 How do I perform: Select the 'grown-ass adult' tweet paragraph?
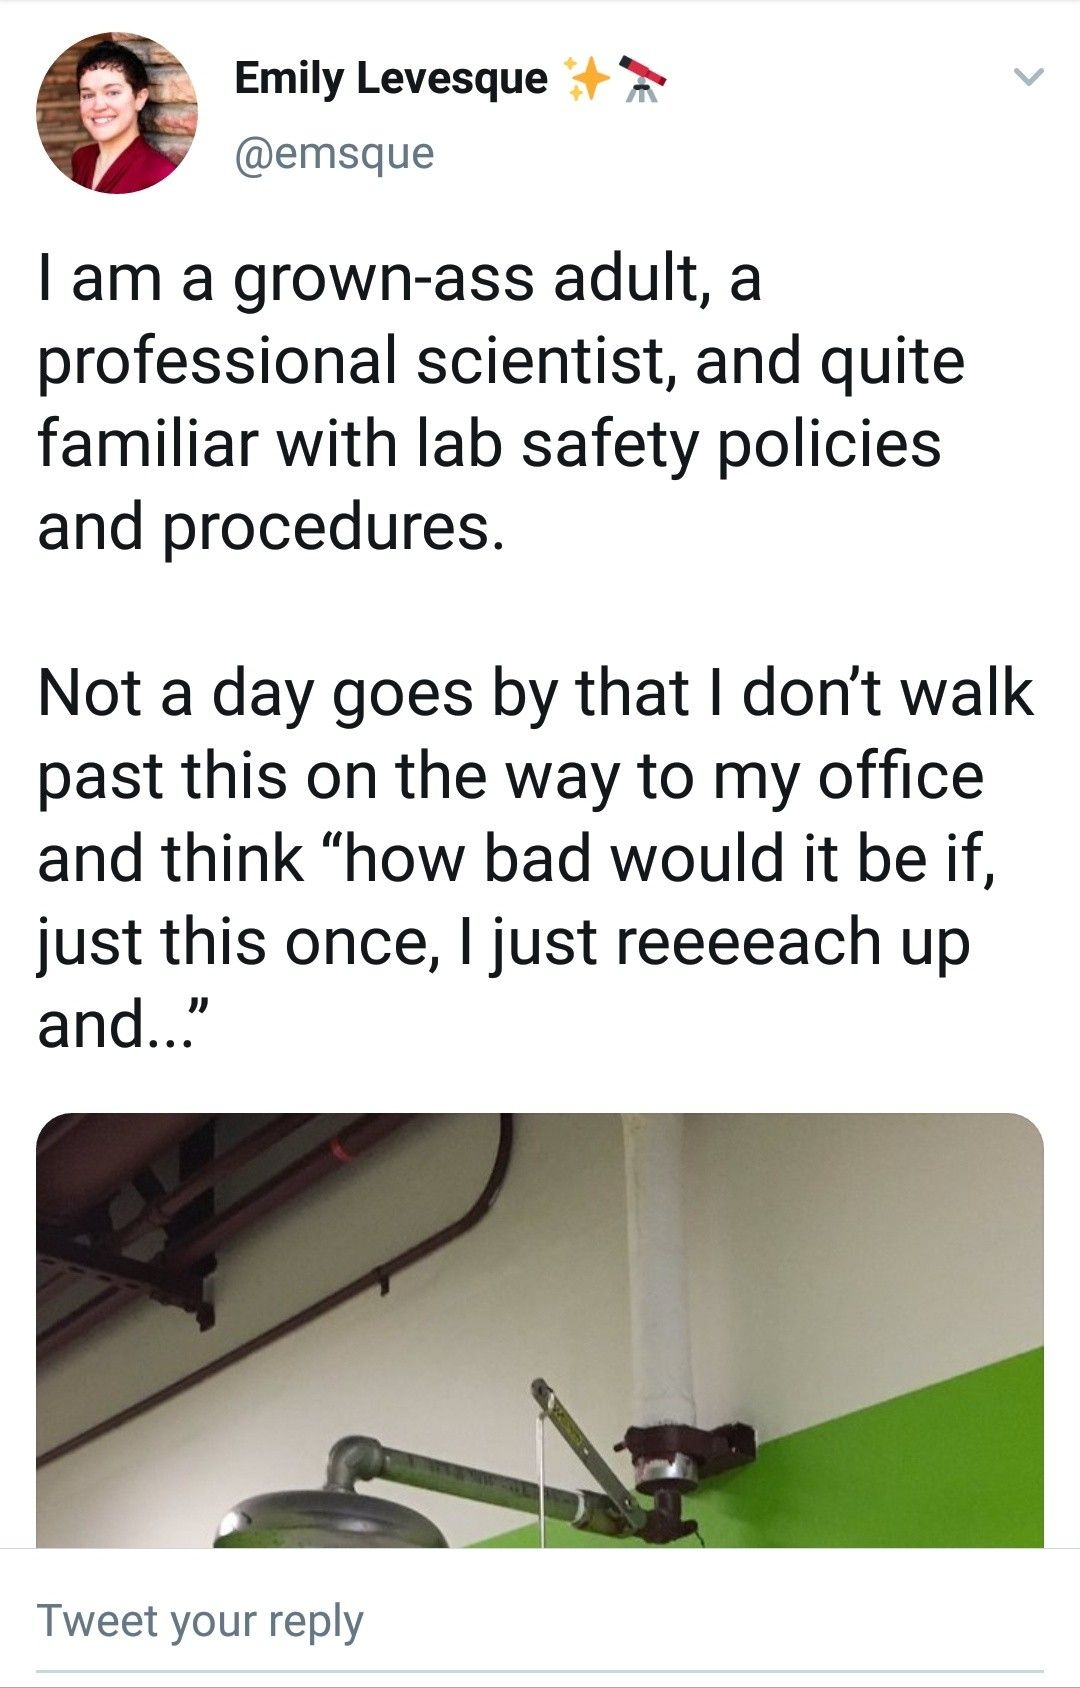point(501,402)
